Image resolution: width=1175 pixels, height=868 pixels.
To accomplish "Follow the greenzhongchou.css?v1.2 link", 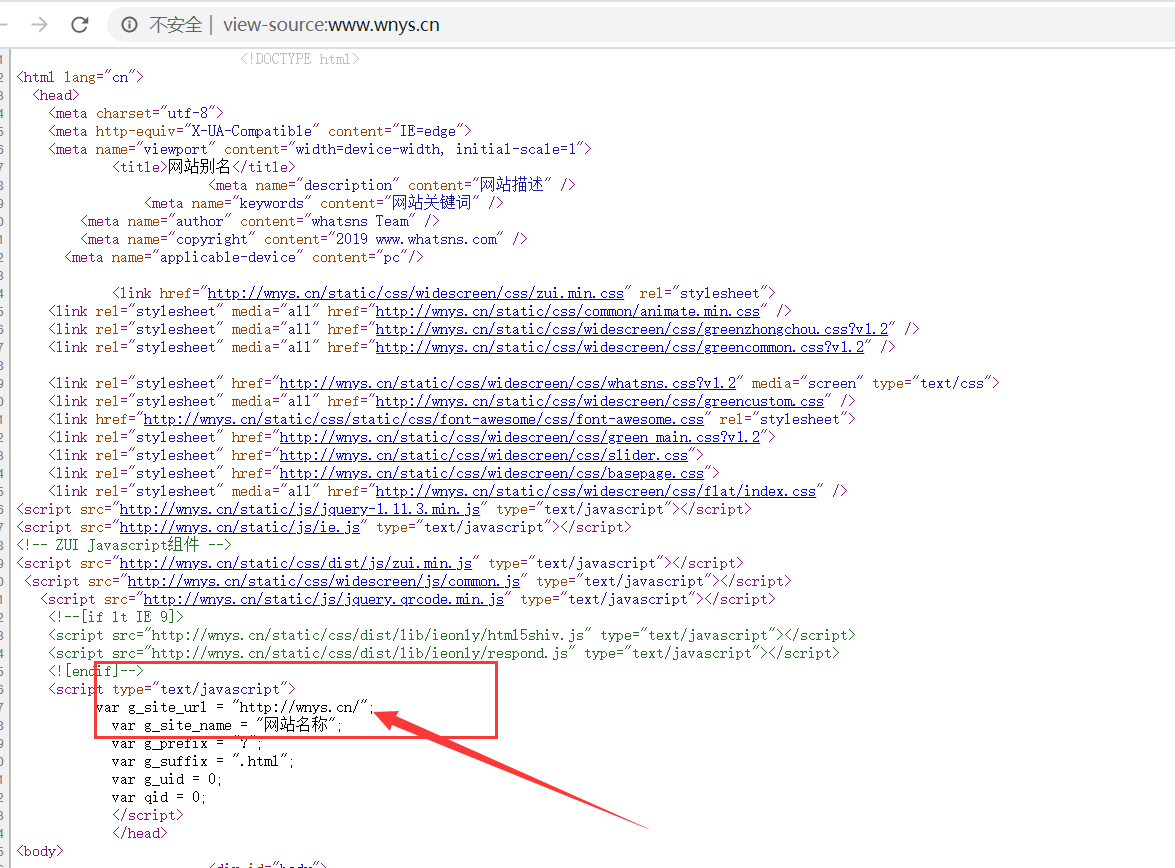I will point(631,329).
